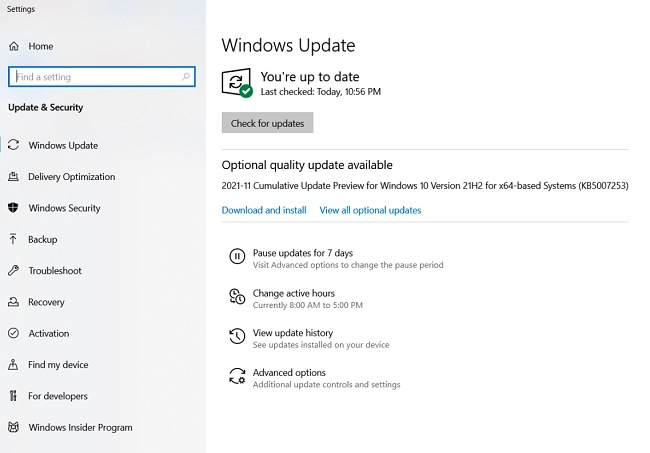Open Delivery Optimization settings
Image resolution: width=650 pixels, height=453 pixels.
[x=72, y=177]
